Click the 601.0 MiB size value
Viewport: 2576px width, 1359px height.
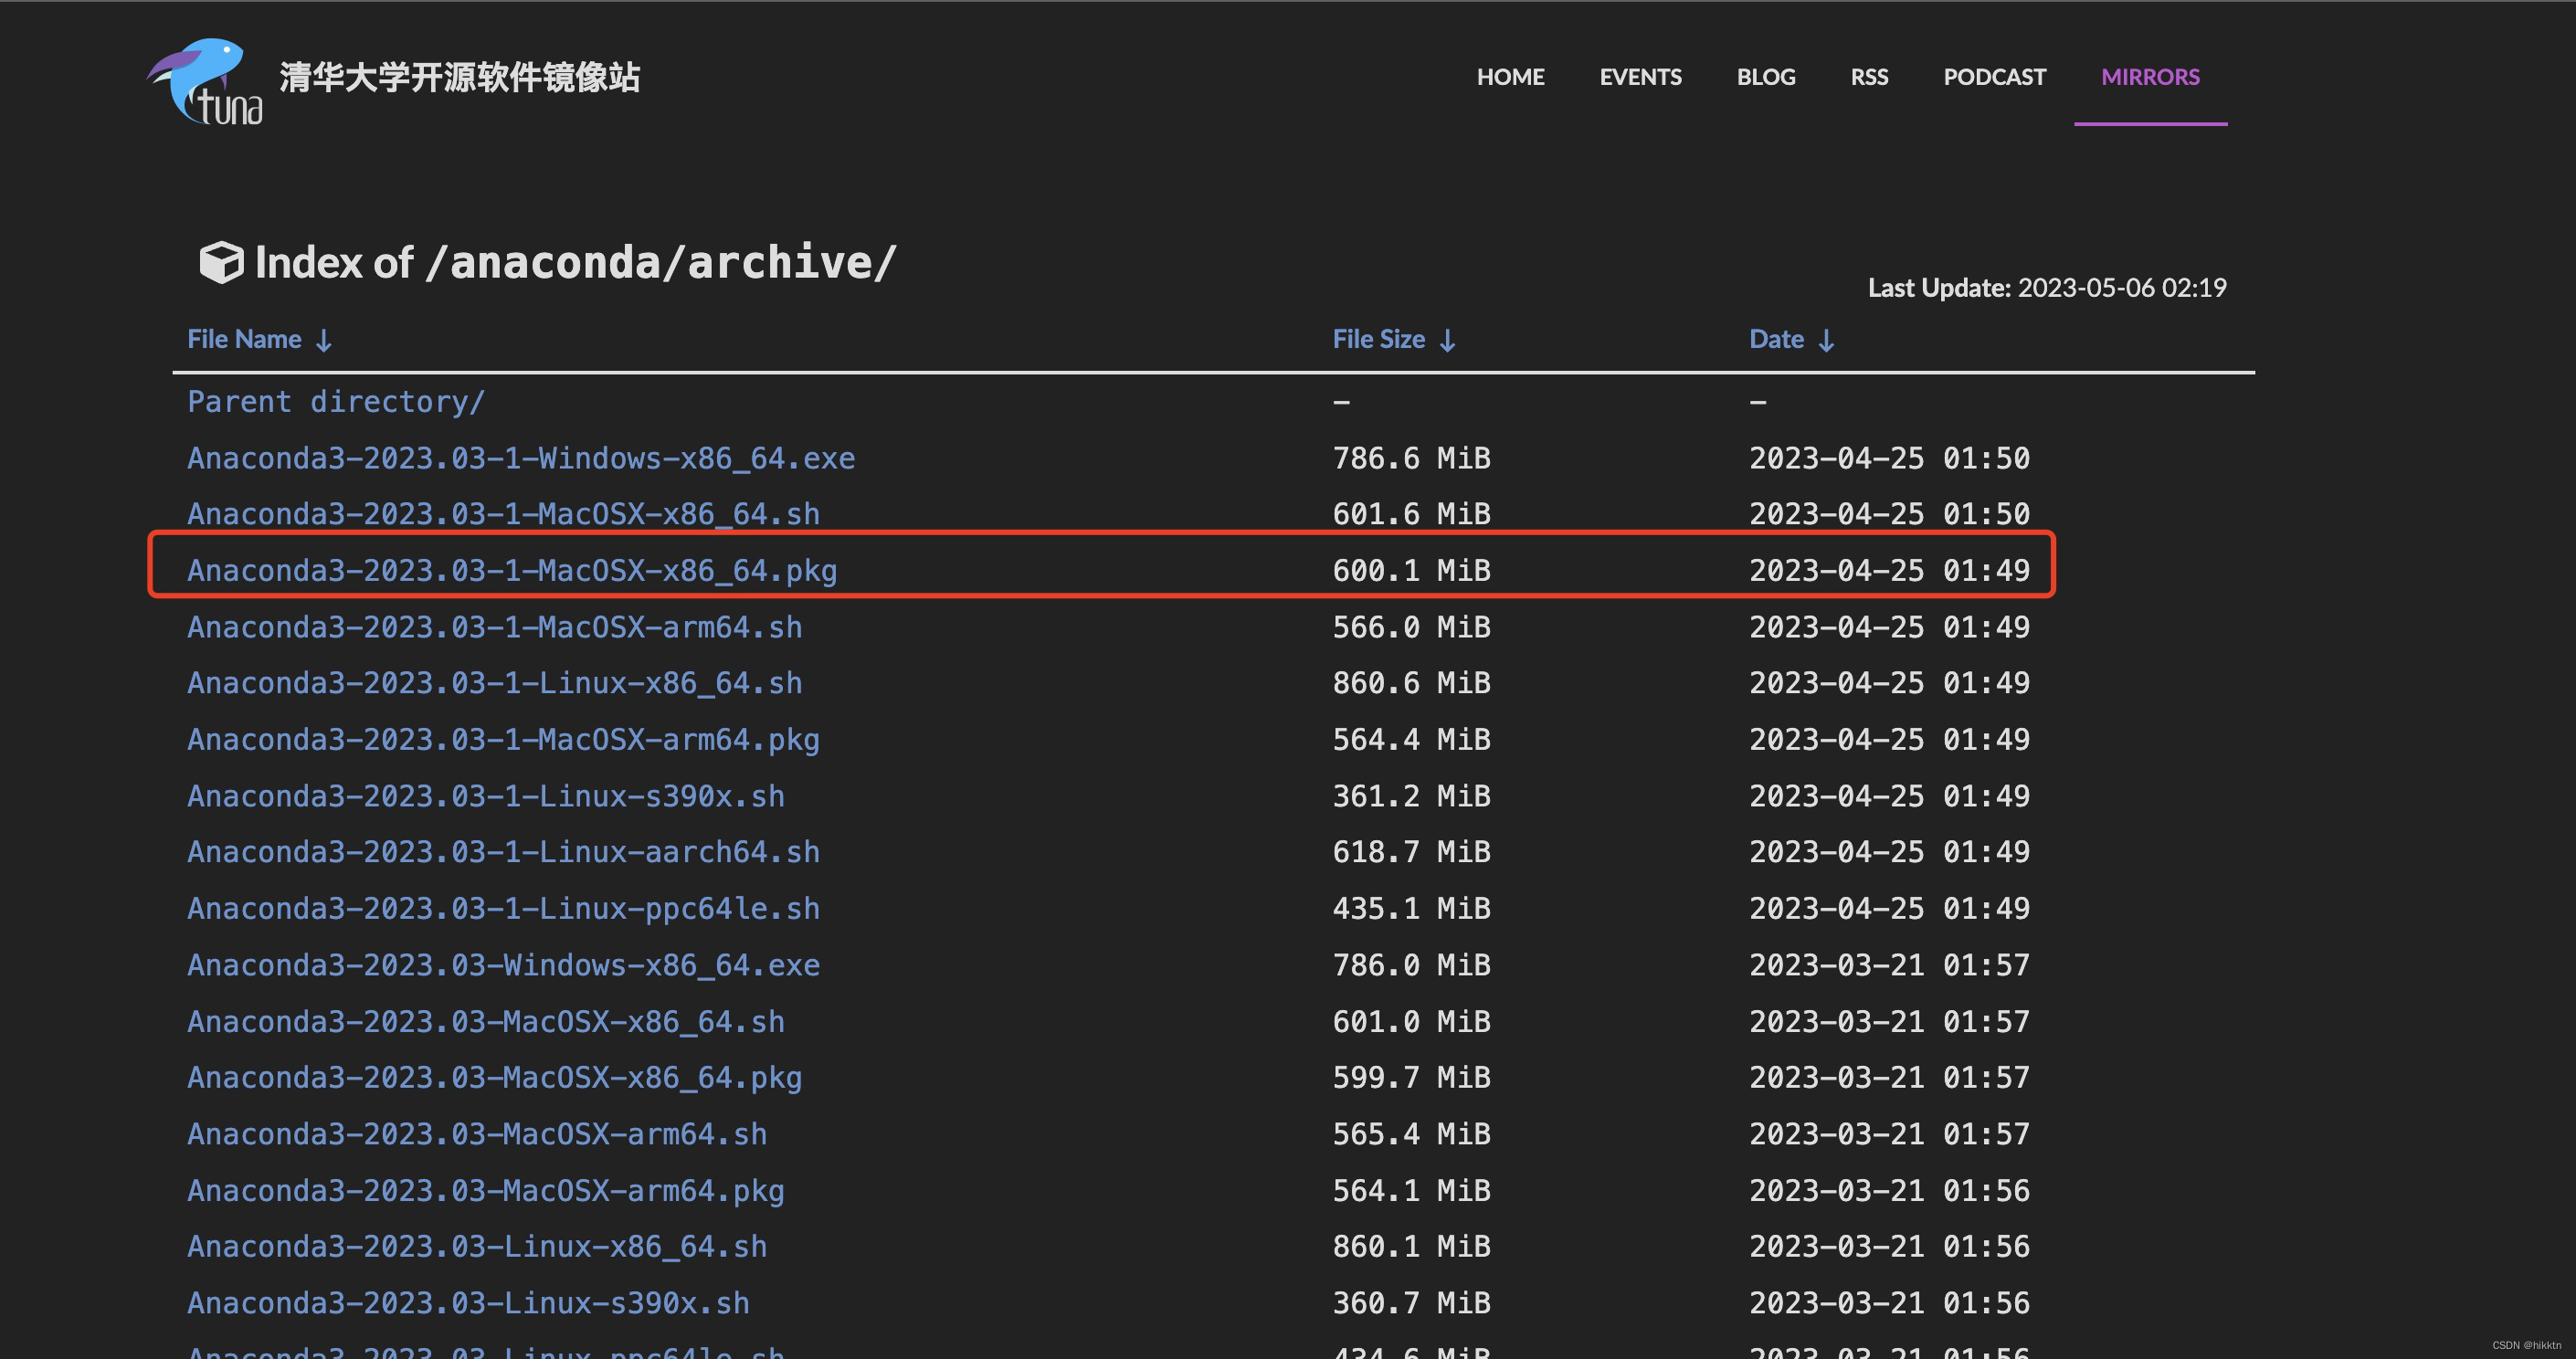point(1411,1021)
